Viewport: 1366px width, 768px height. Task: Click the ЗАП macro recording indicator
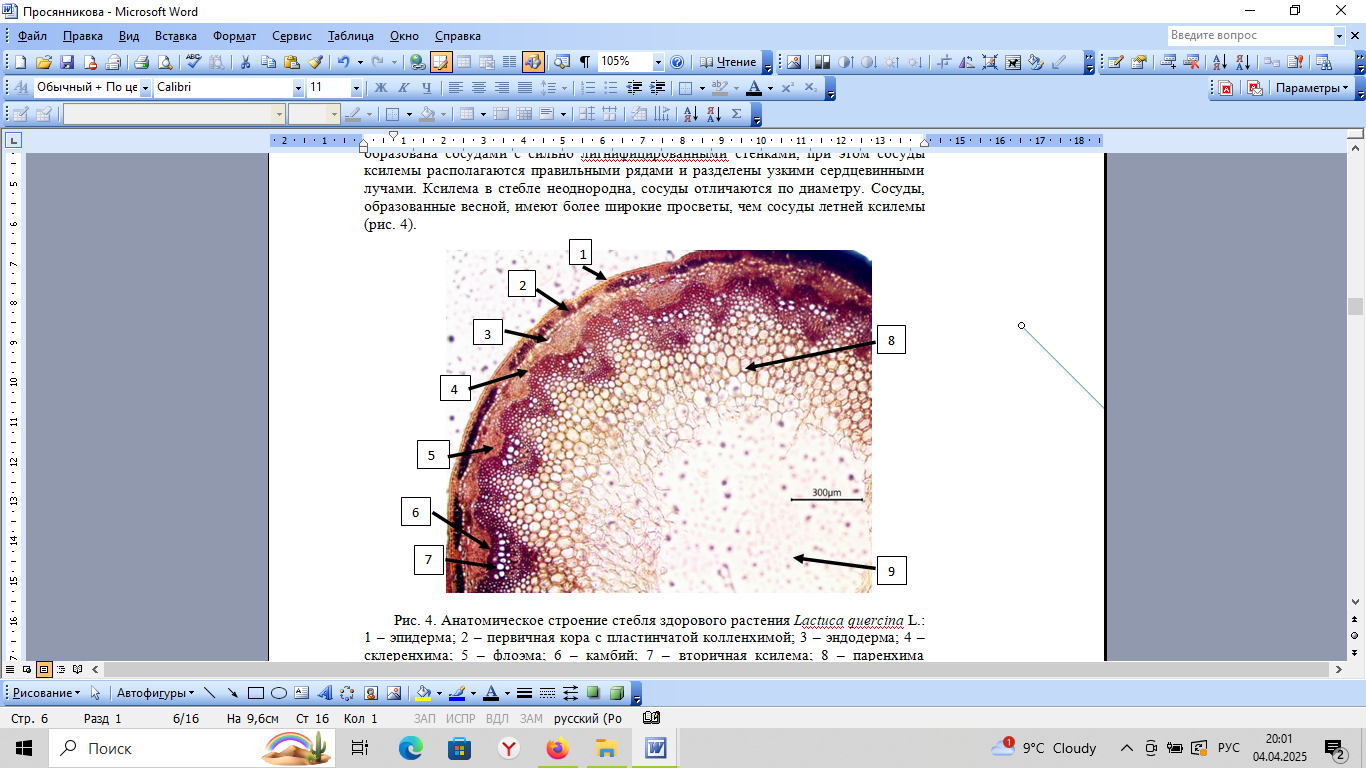[424, 719]
